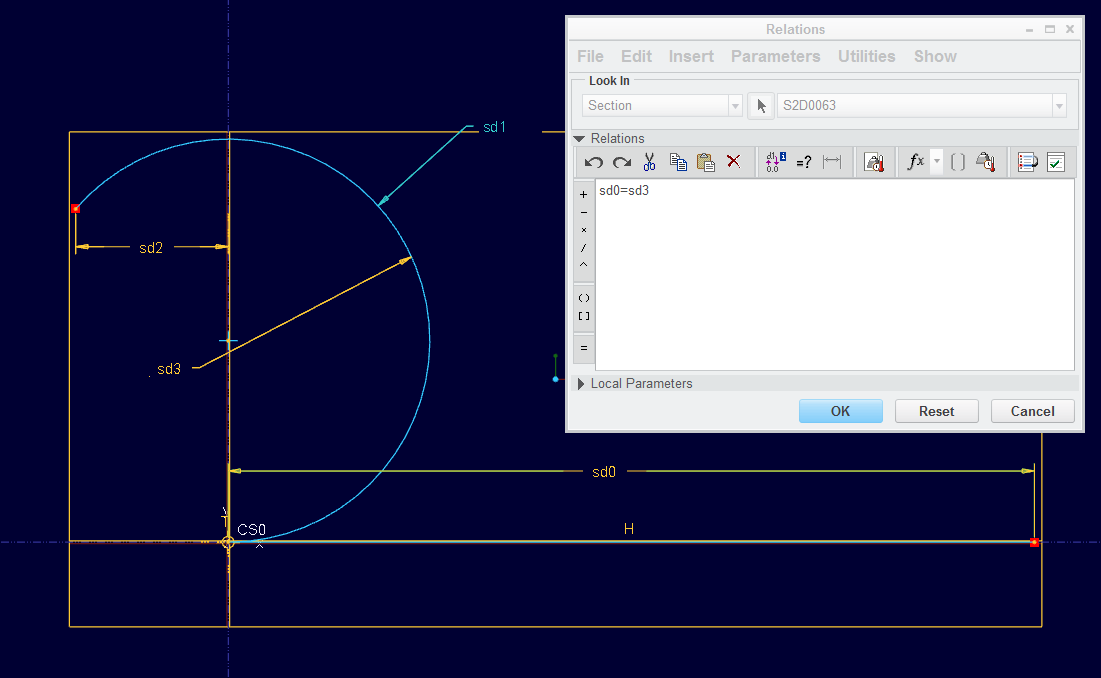Viewport: 1101px width, 678px height.
Task: Toggle dimension names and values icon
Action: point(775,162)
